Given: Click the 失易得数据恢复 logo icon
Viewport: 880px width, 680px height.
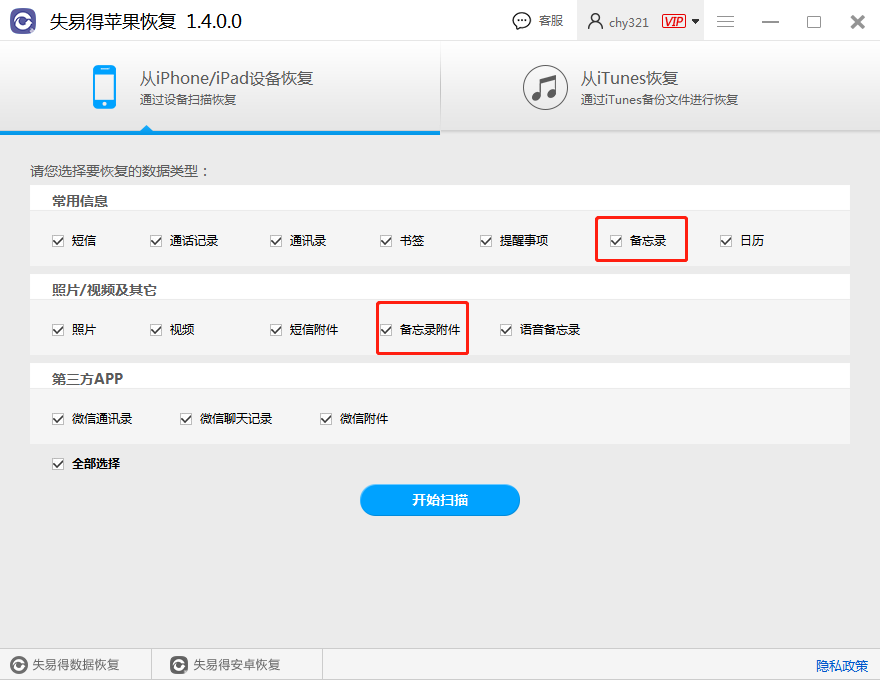Looking at the screenshot, I should (19, 665).
